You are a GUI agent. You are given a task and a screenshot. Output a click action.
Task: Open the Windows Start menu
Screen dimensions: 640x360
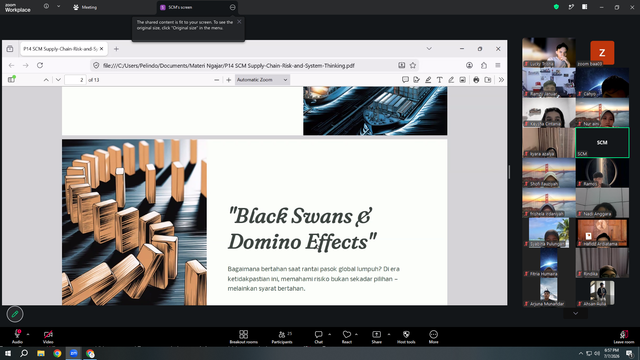point(8,353)
